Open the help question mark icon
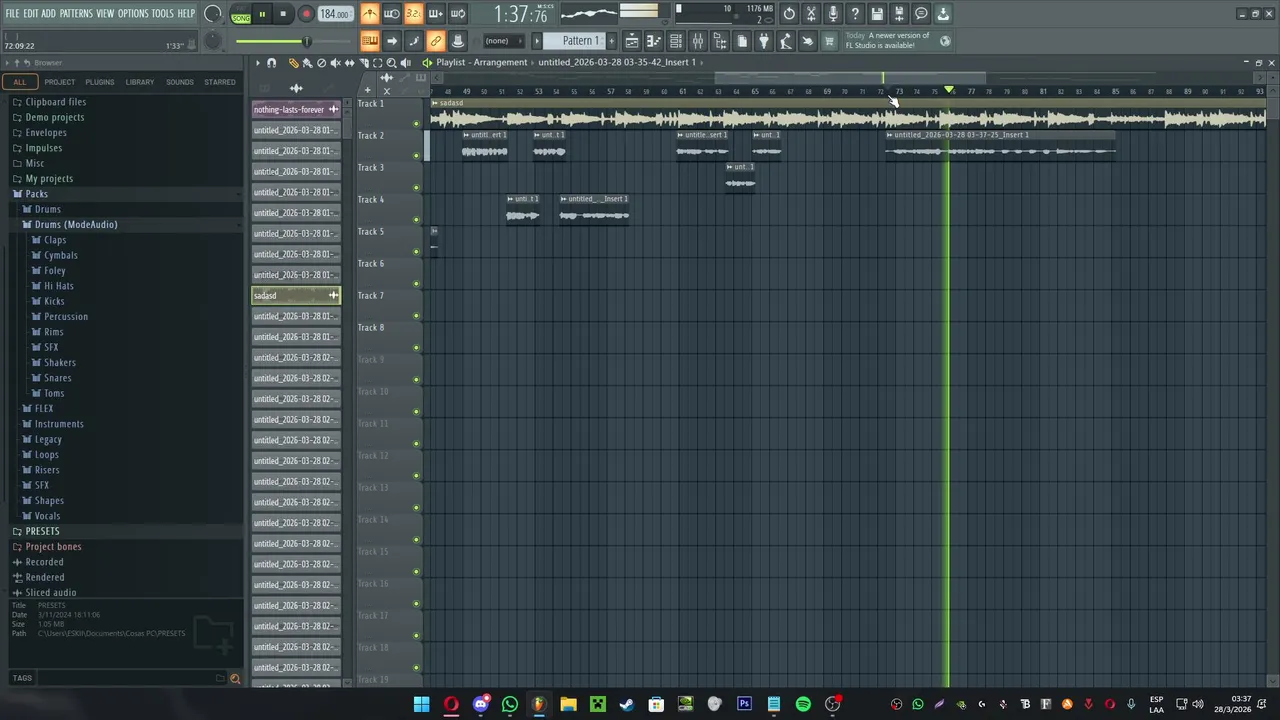Screen dimensions: 1280x720 coord(855,14)
